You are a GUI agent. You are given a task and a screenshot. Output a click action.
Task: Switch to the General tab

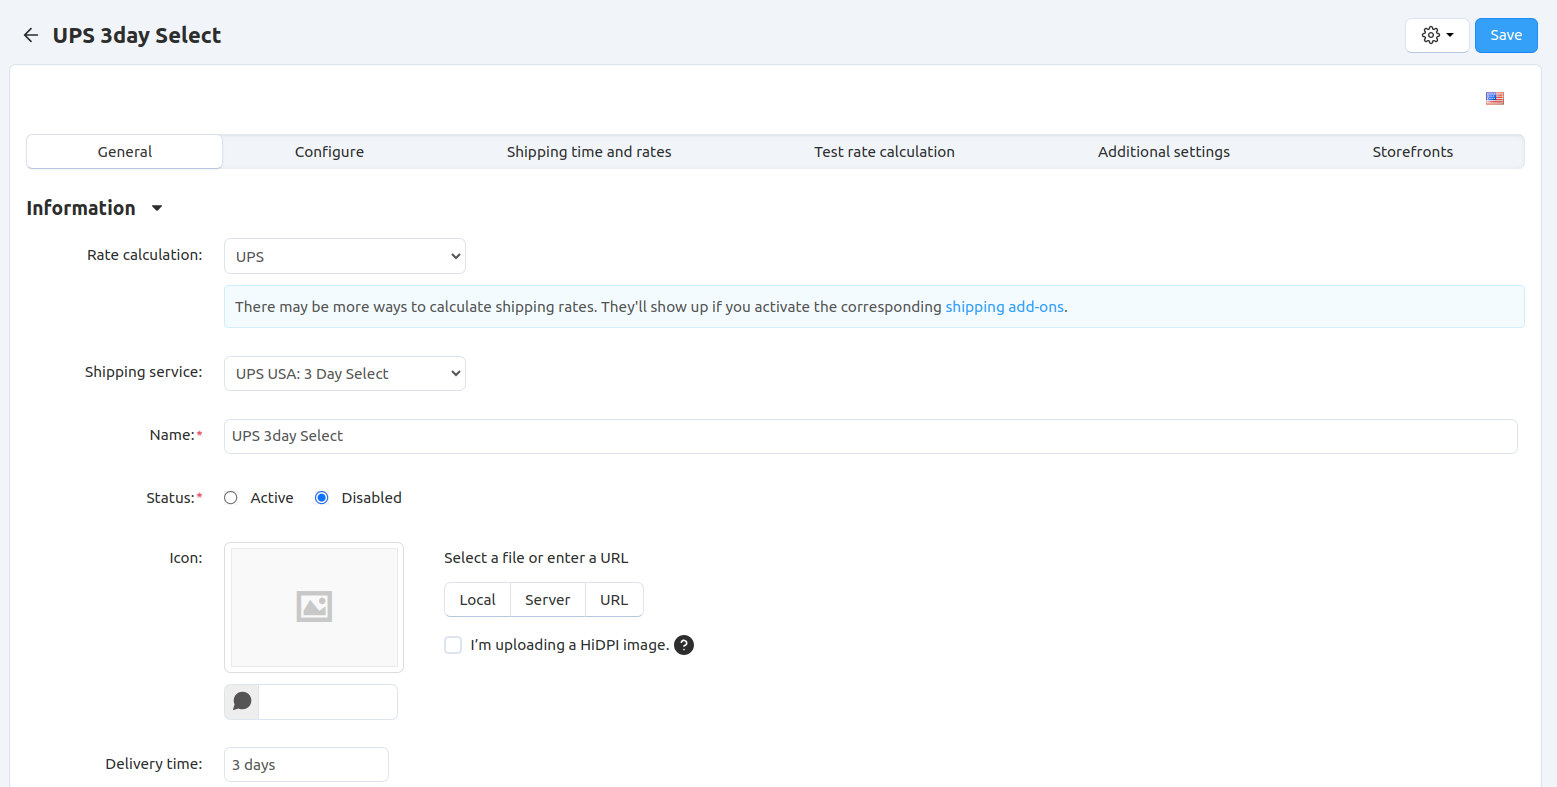tap(125, 152)
